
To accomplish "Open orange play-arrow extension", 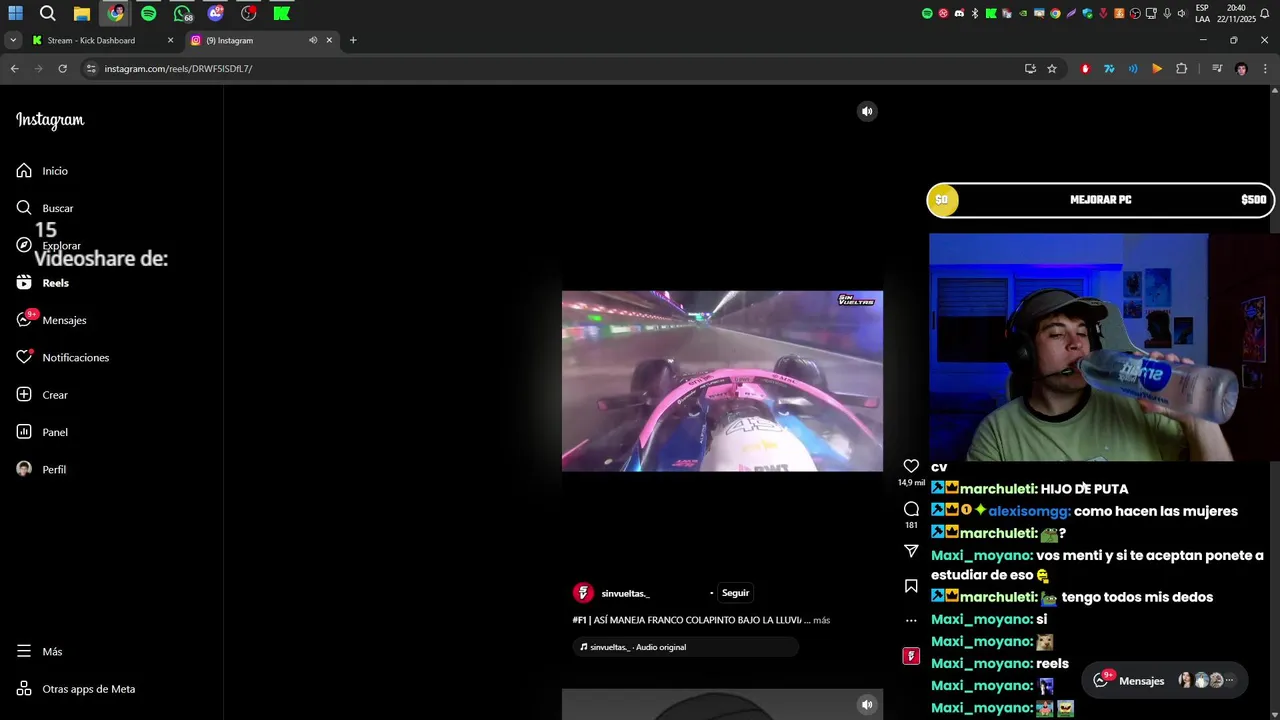I will point(1157,69).
